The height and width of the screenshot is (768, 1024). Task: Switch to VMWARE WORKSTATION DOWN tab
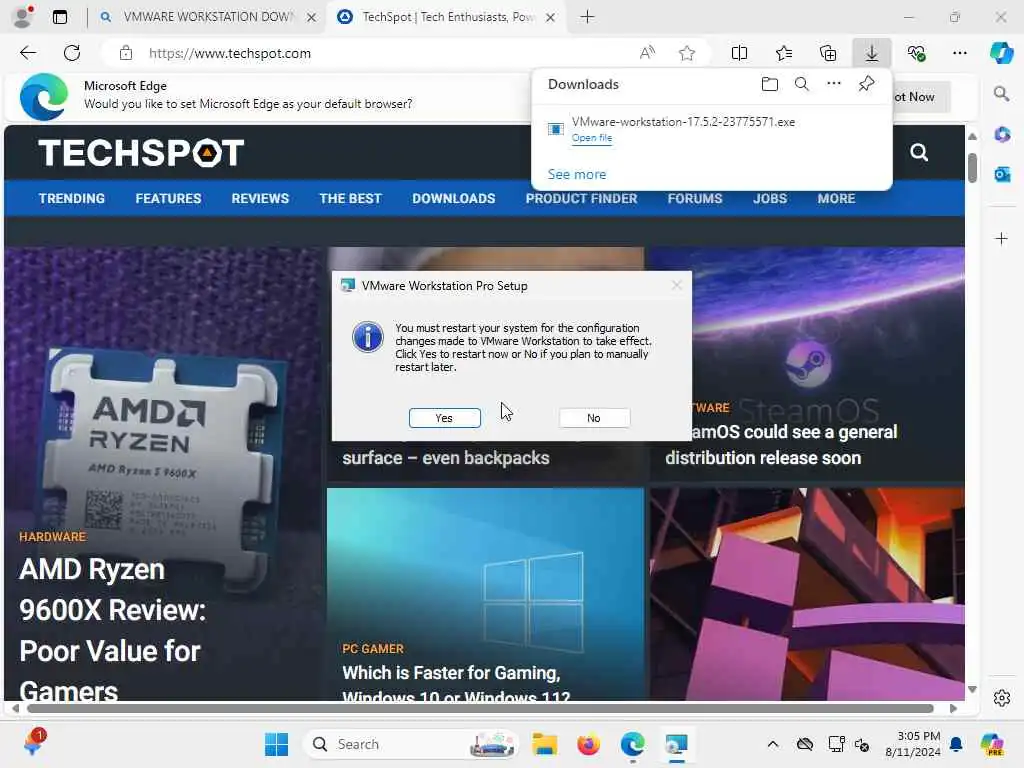pos(208,17)
